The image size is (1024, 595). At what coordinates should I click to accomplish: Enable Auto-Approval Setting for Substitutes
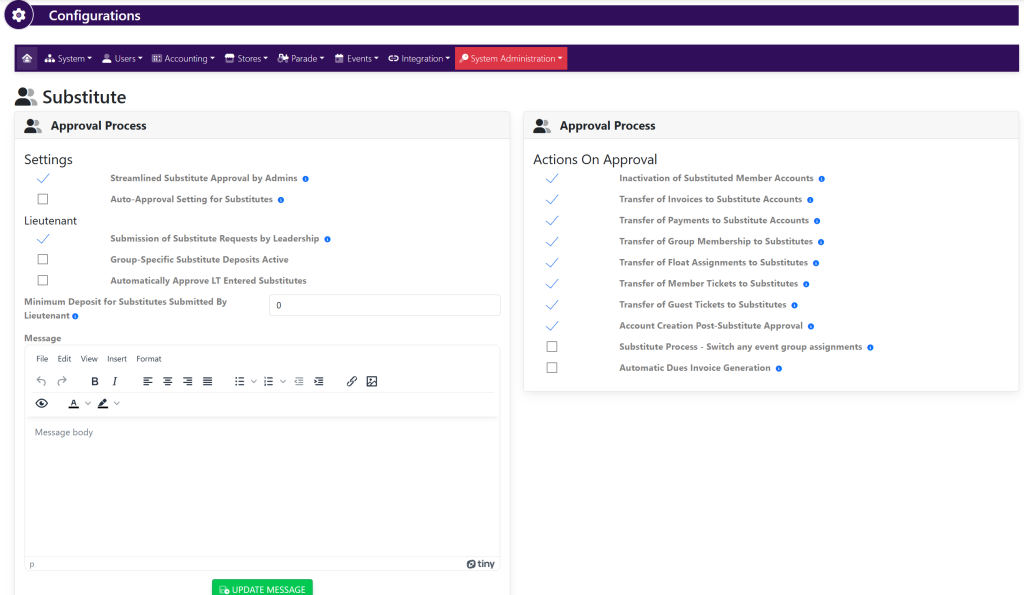(43, 200)
